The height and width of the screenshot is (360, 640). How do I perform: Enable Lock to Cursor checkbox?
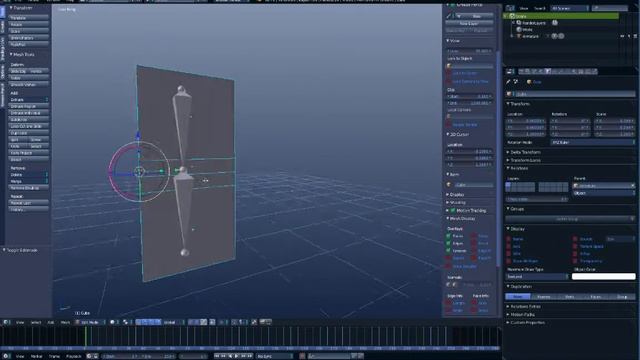tap(449, 73)
